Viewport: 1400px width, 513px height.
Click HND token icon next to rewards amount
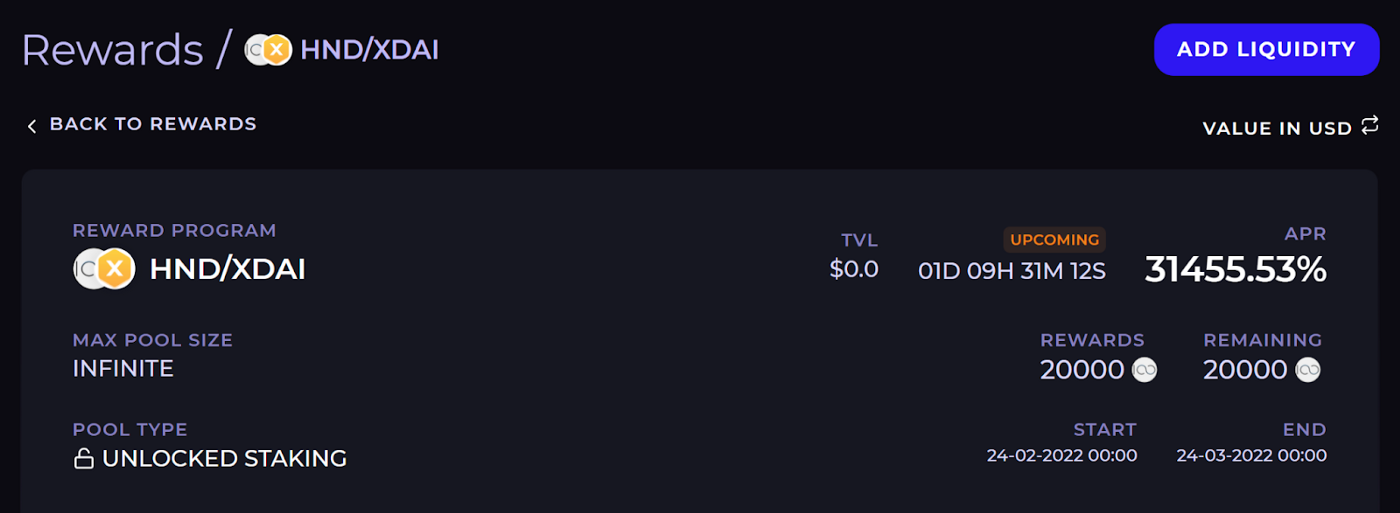[x=1144, y=370]
